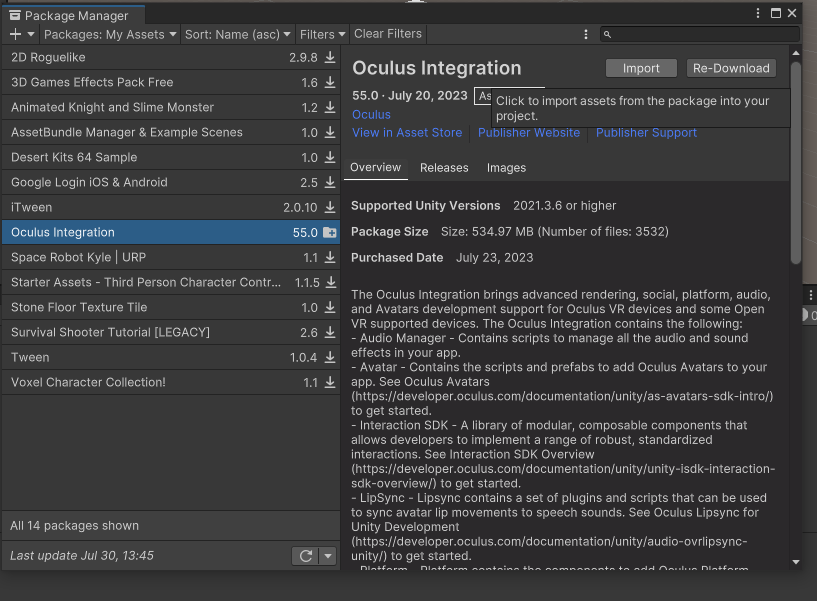
Task: Open View in Asset Store link
Action: click(x=407, y=133)
